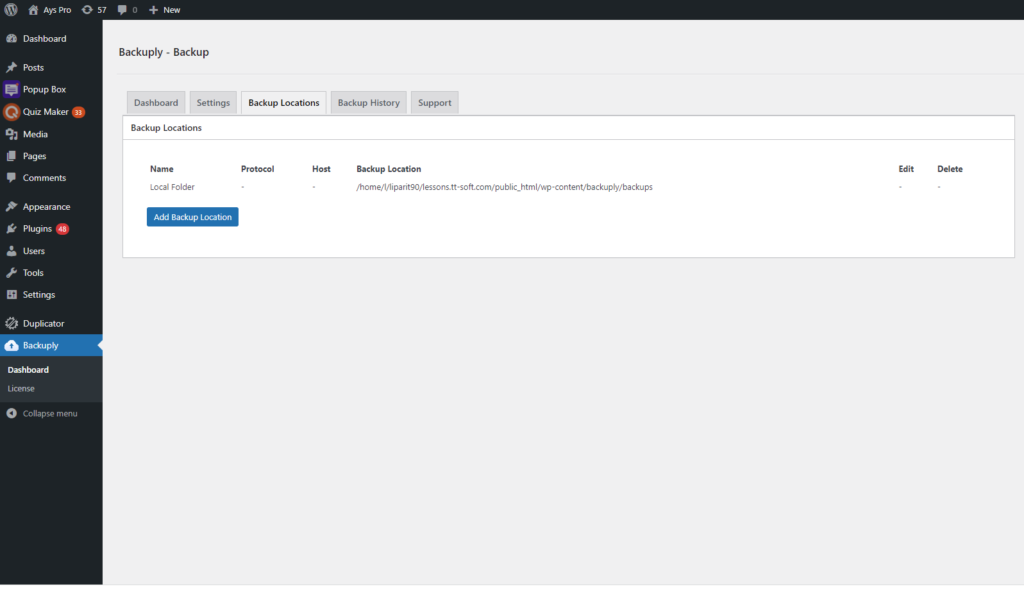Switch to the Backup History tab
The image size is (1024, 589).
(369, 103)
